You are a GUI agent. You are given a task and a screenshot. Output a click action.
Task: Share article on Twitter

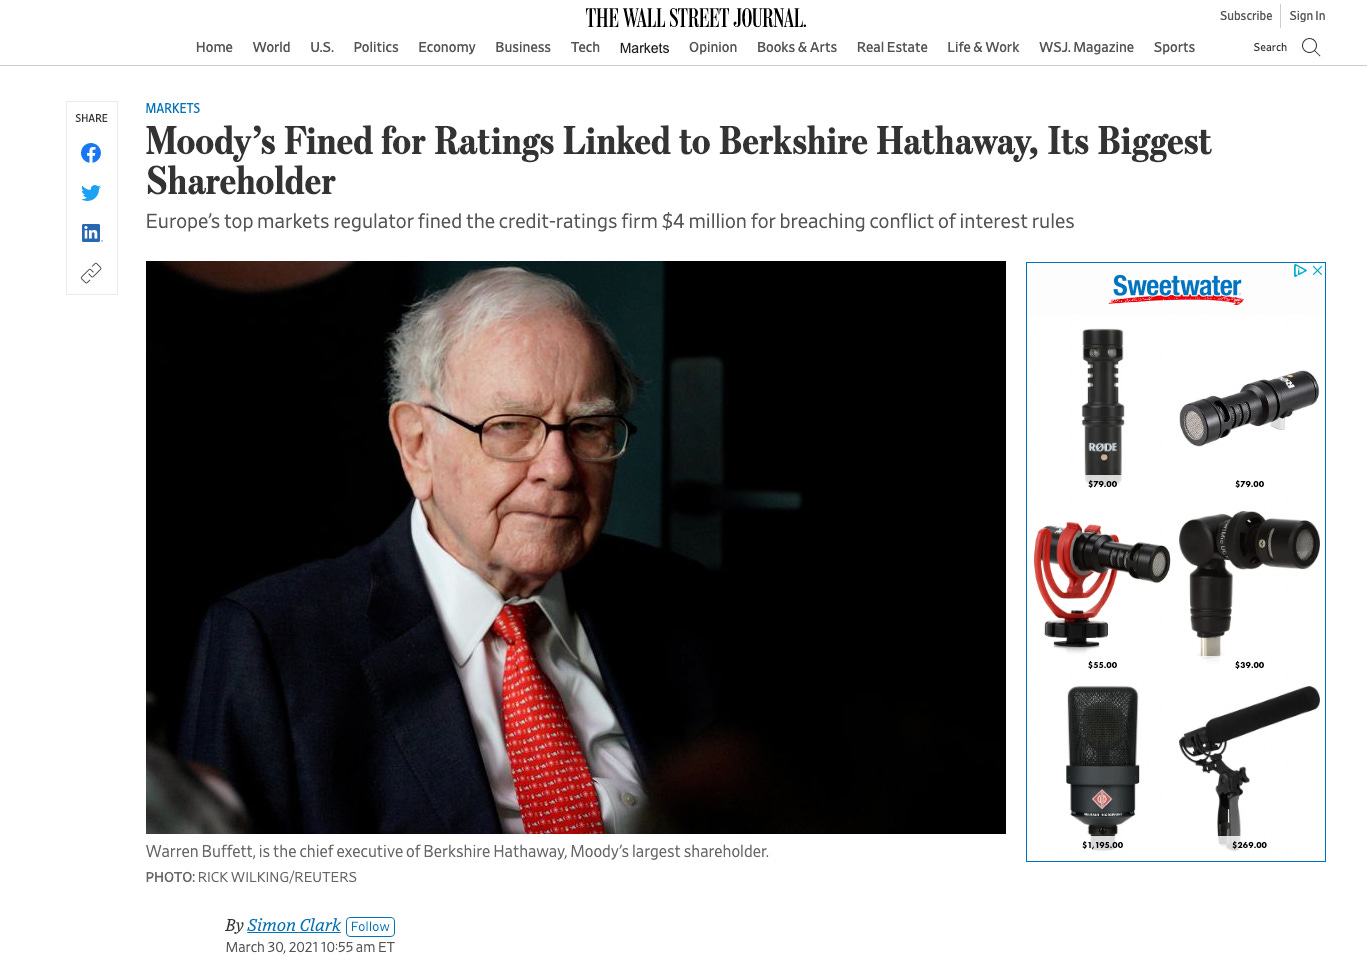pyautogui.click(x=91, y=193)
